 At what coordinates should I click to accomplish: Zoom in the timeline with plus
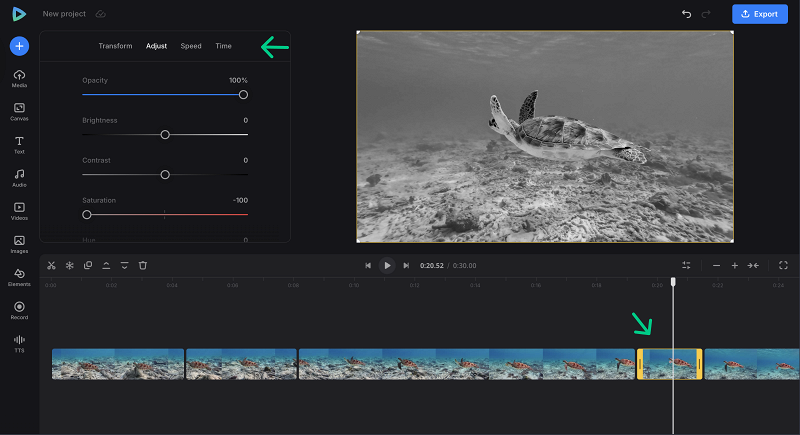[x=735, y=265]
